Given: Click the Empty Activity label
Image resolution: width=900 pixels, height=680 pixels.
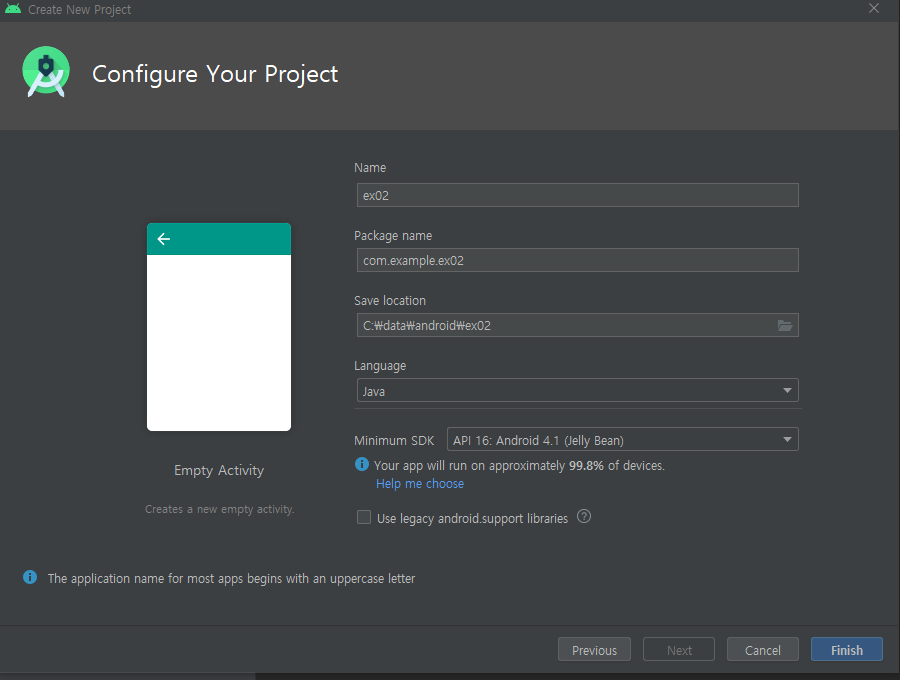Looking at the screenshot, I should (219, 471).
